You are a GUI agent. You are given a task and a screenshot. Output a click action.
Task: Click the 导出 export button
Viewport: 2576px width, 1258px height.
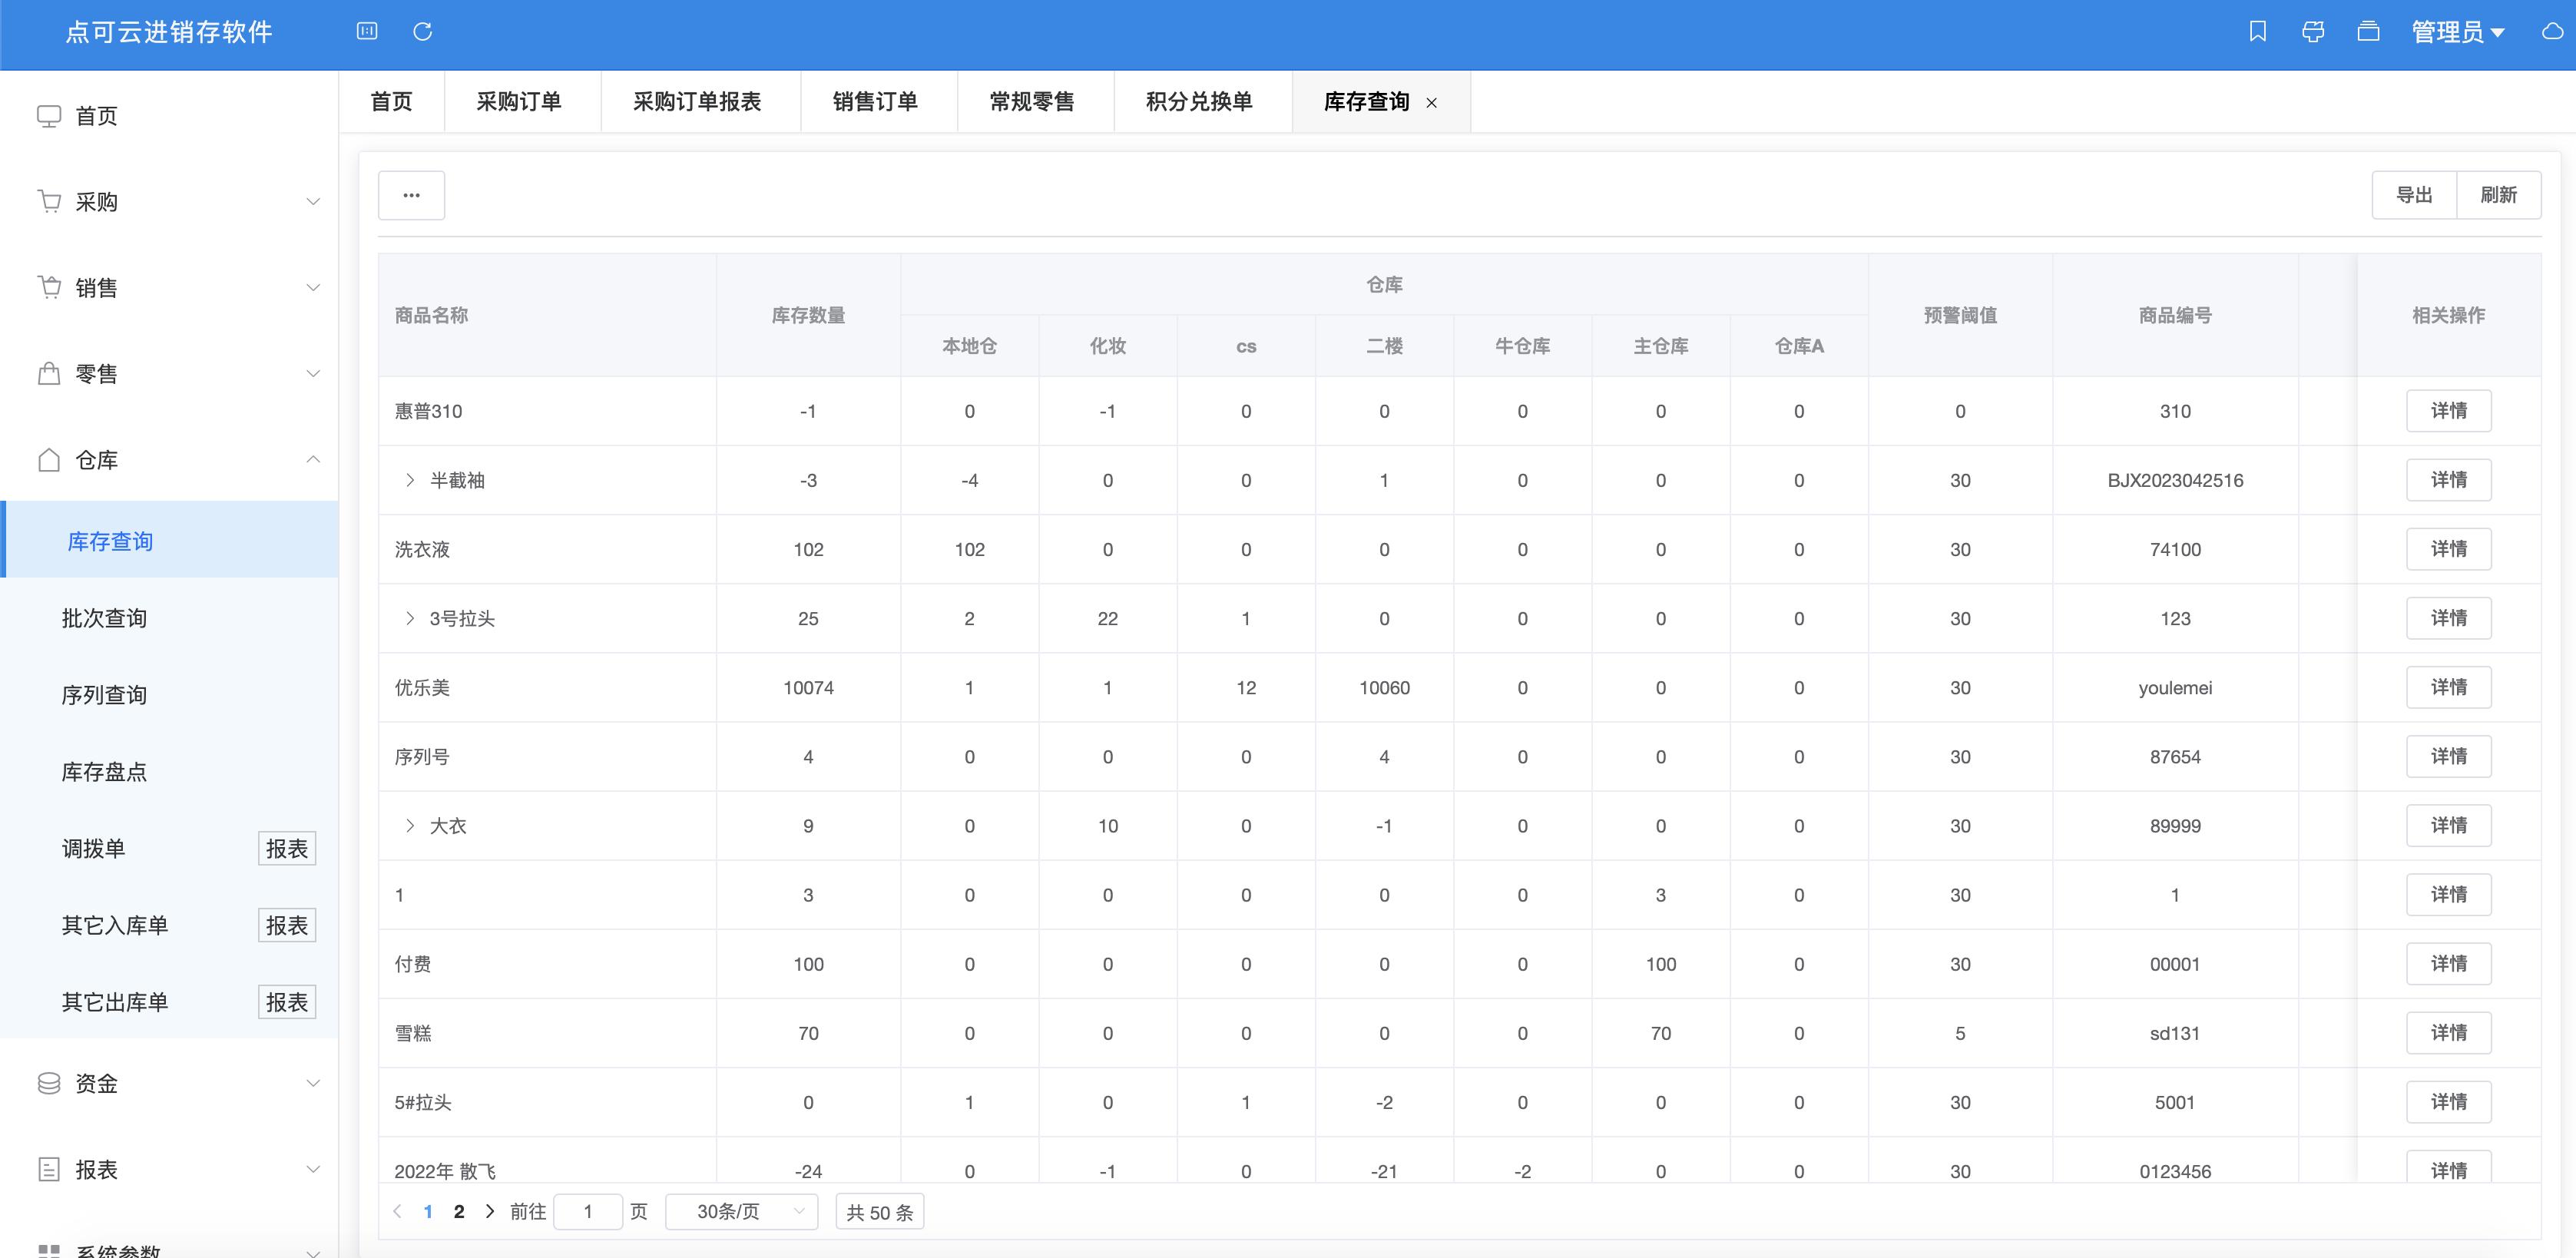point(2414,194)
